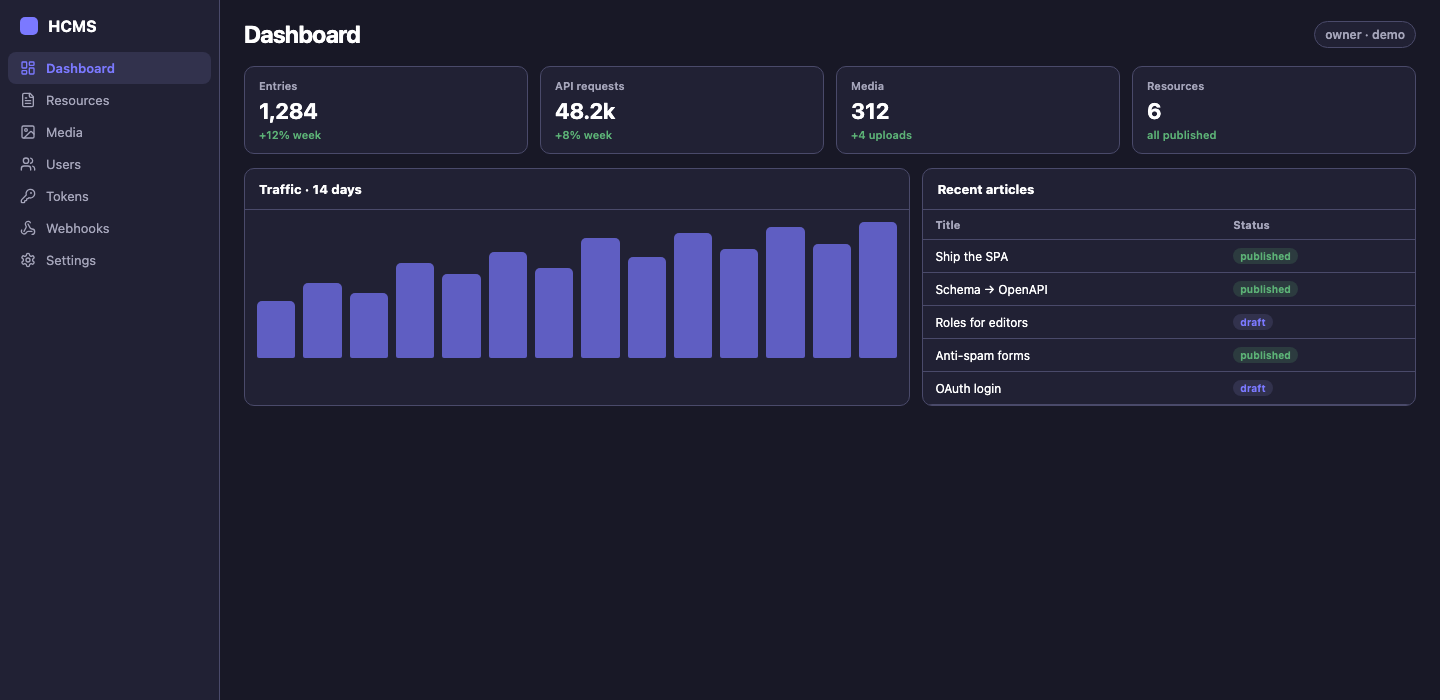Click the Dashboard page heading
Image resolution: width=1440 pixels, height=700 pixels.
[302, 34]
